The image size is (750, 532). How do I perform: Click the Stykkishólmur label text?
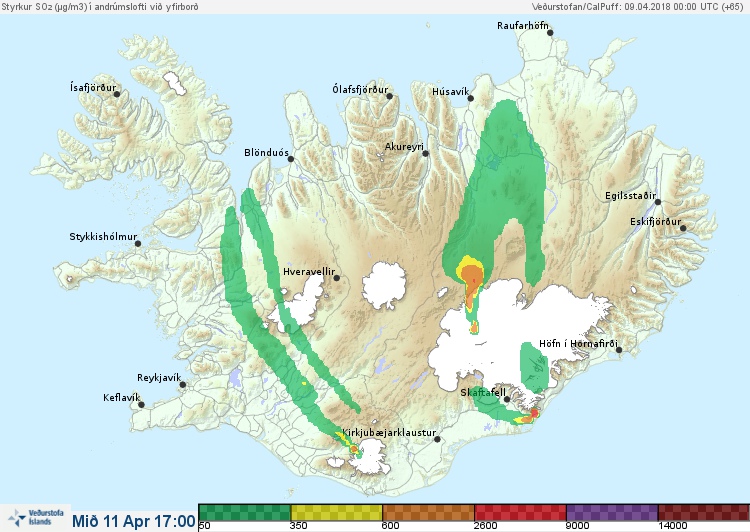click(103, 237)
